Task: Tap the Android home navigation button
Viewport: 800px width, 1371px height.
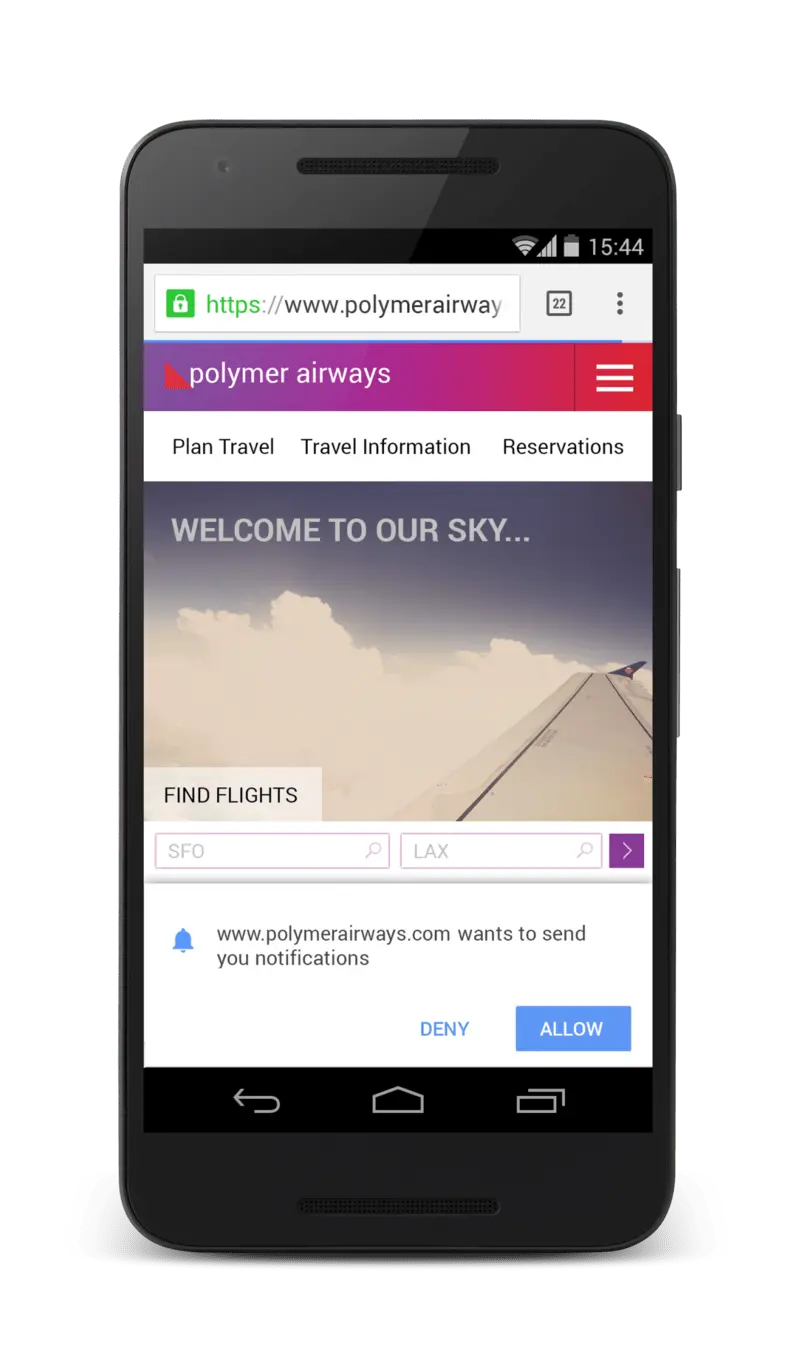Action: point(398,1100)
